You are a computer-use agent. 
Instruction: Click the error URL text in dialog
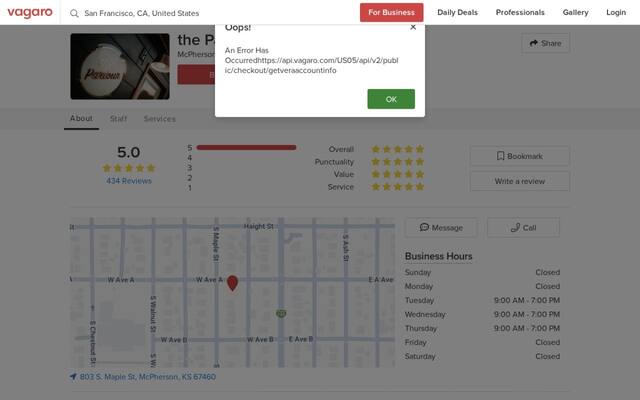pos(311,65)
